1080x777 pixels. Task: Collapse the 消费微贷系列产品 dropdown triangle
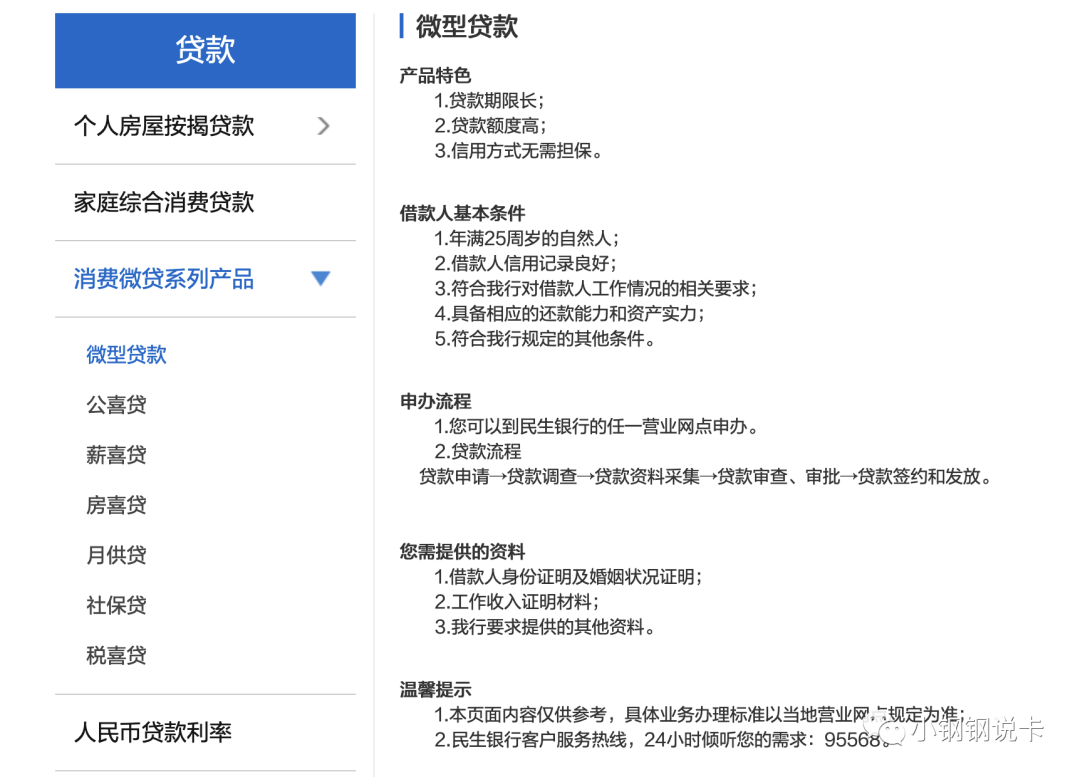point(320,278)
